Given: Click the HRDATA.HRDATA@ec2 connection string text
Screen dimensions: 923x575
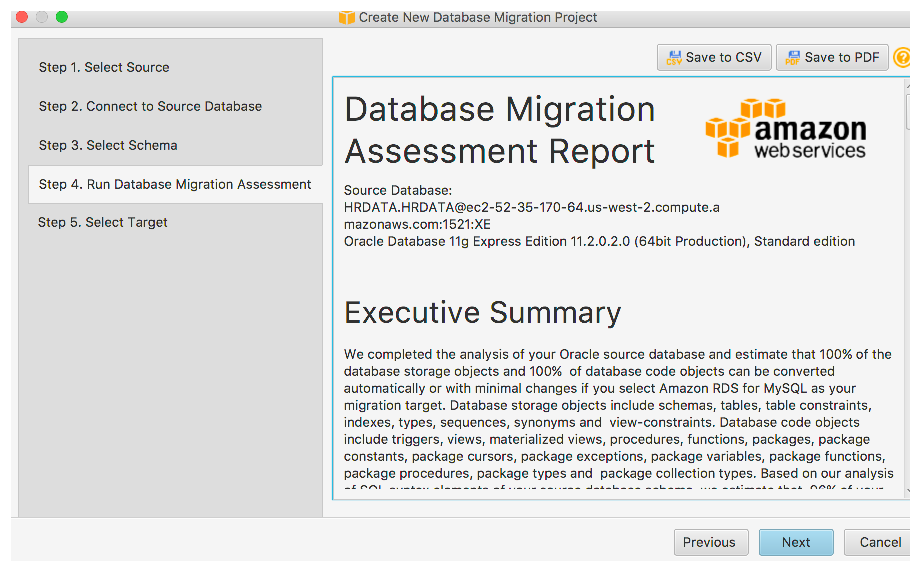Looking at the screenshot, I should point(532,216).
